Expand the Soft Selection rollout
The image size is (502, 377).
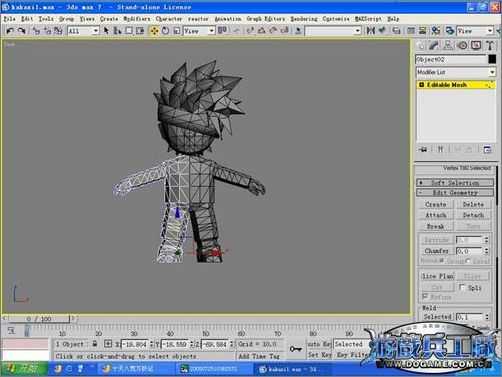(455, 183)
